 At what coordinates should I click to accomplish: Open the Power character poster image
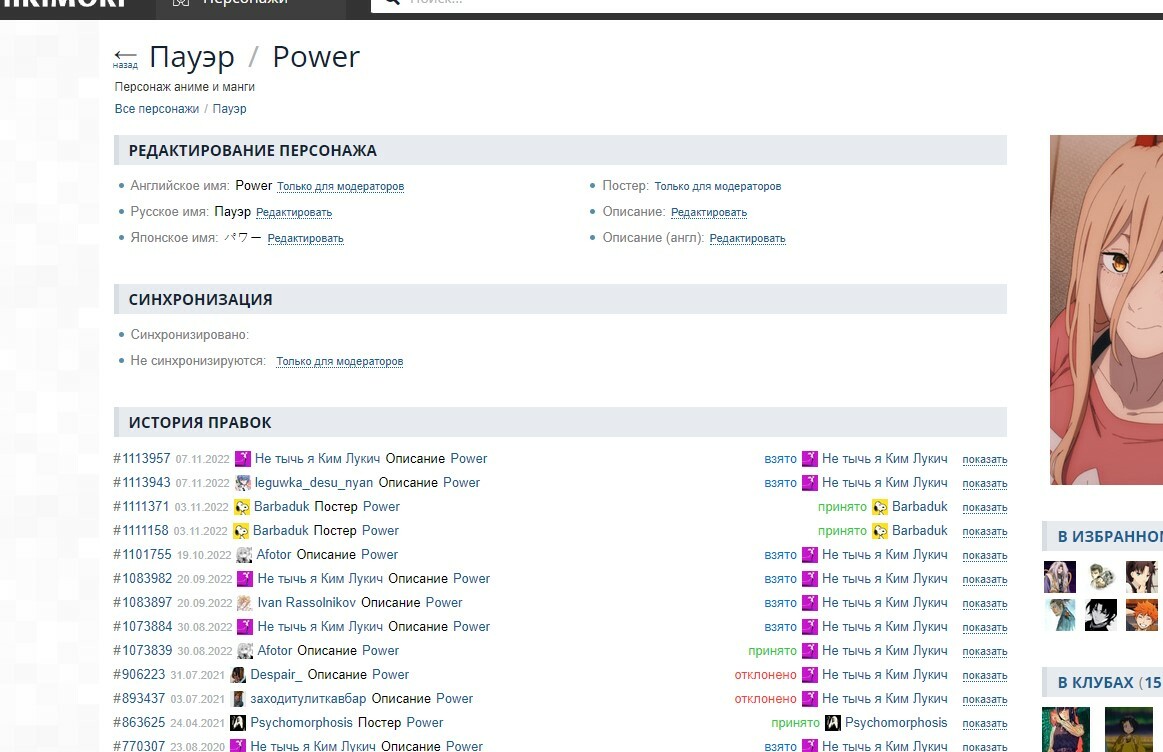(1105, 310)
